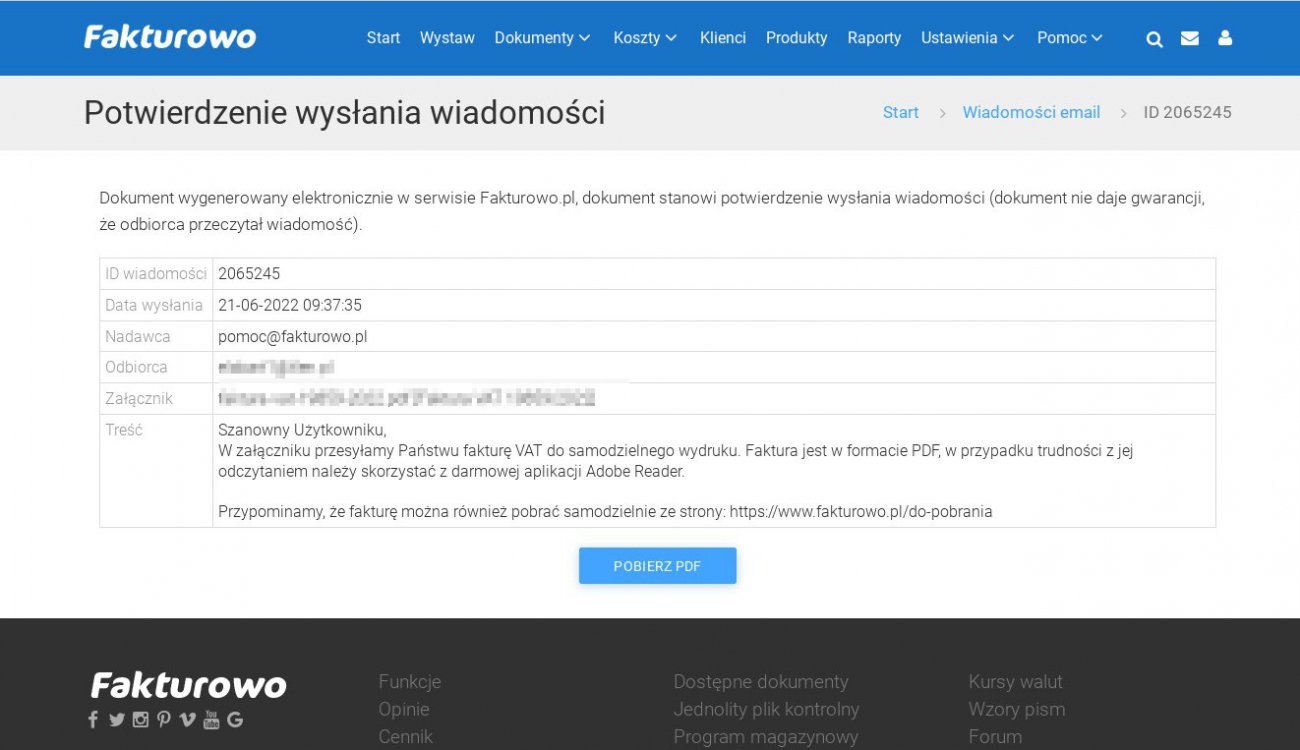Select Raporty in the top navigation

point(874,38)
